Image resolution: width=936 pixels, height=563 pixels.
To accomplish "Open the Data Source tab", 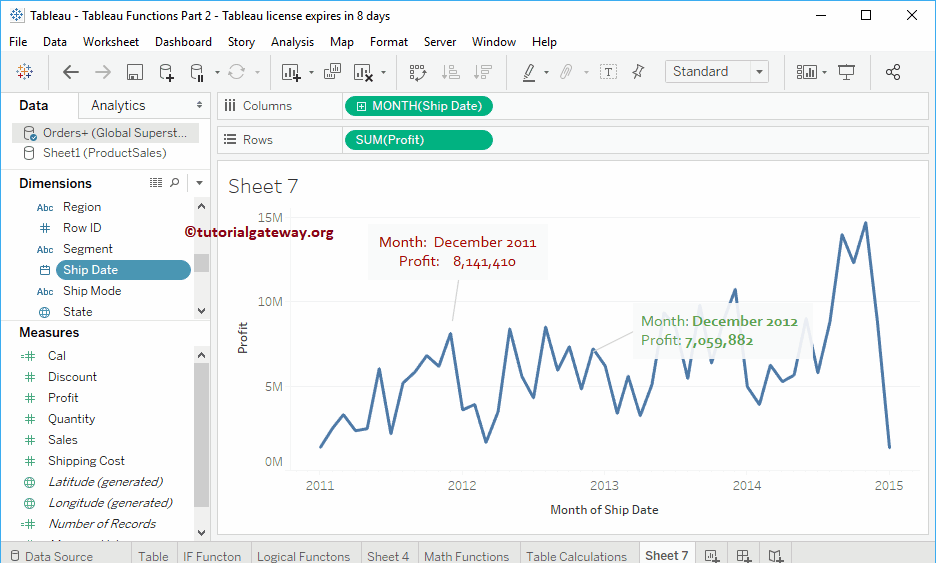I will (x=52, y=556).
